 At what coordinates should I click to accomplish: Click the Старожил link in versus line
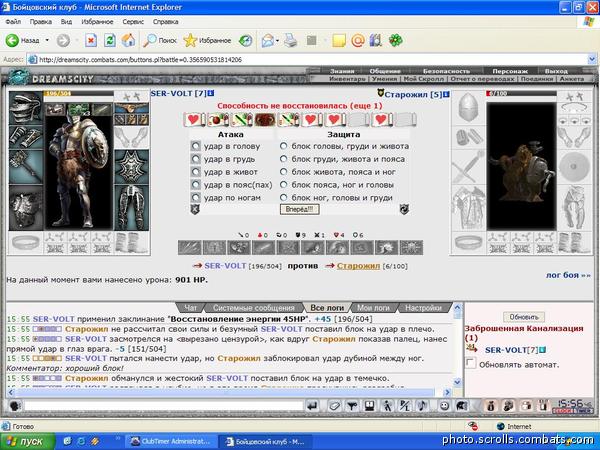click(358, 266)
